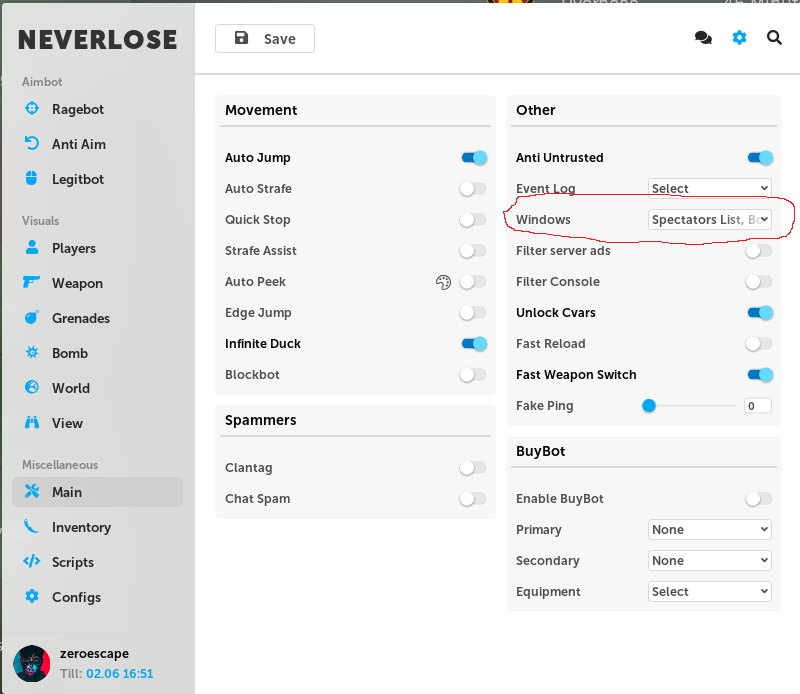
Task: Toggle Auto Peek switch on
Action: pyautogui.click(x=472, y=282)
